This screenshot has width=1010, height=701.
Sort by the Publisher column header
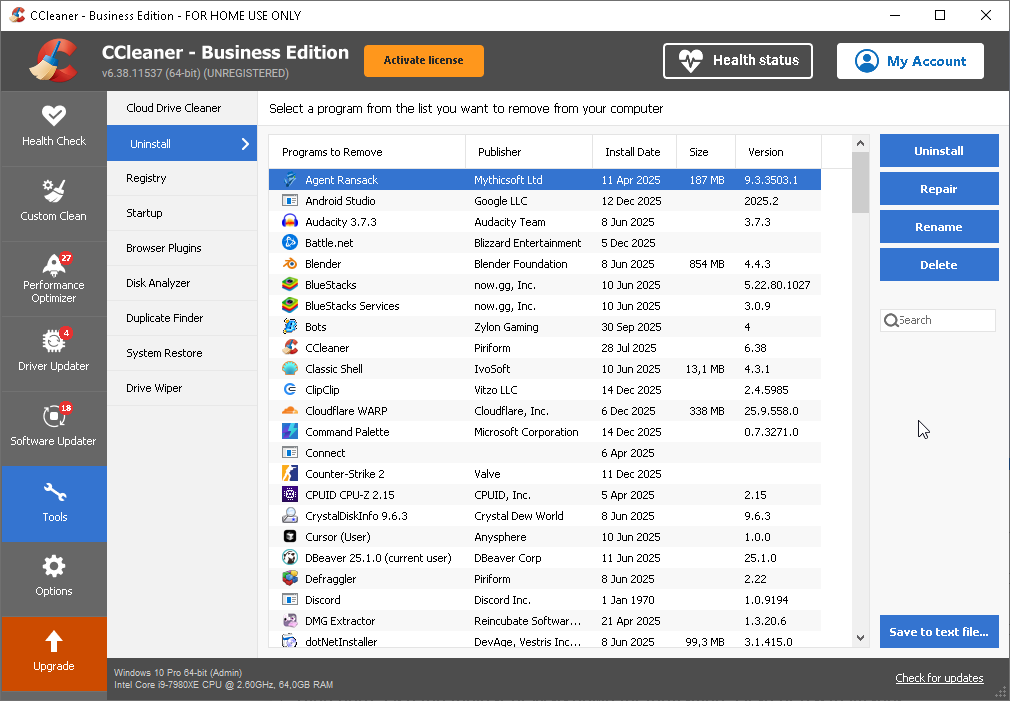click(x=500, y=152)
